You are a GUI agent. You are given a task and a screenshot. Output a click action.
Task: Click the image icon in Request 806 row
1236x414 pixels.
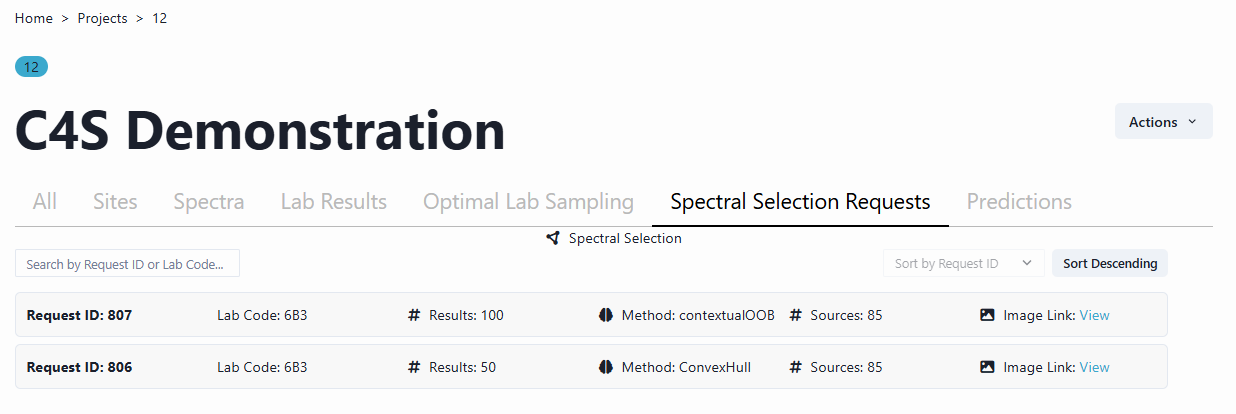tap(987, 367)
